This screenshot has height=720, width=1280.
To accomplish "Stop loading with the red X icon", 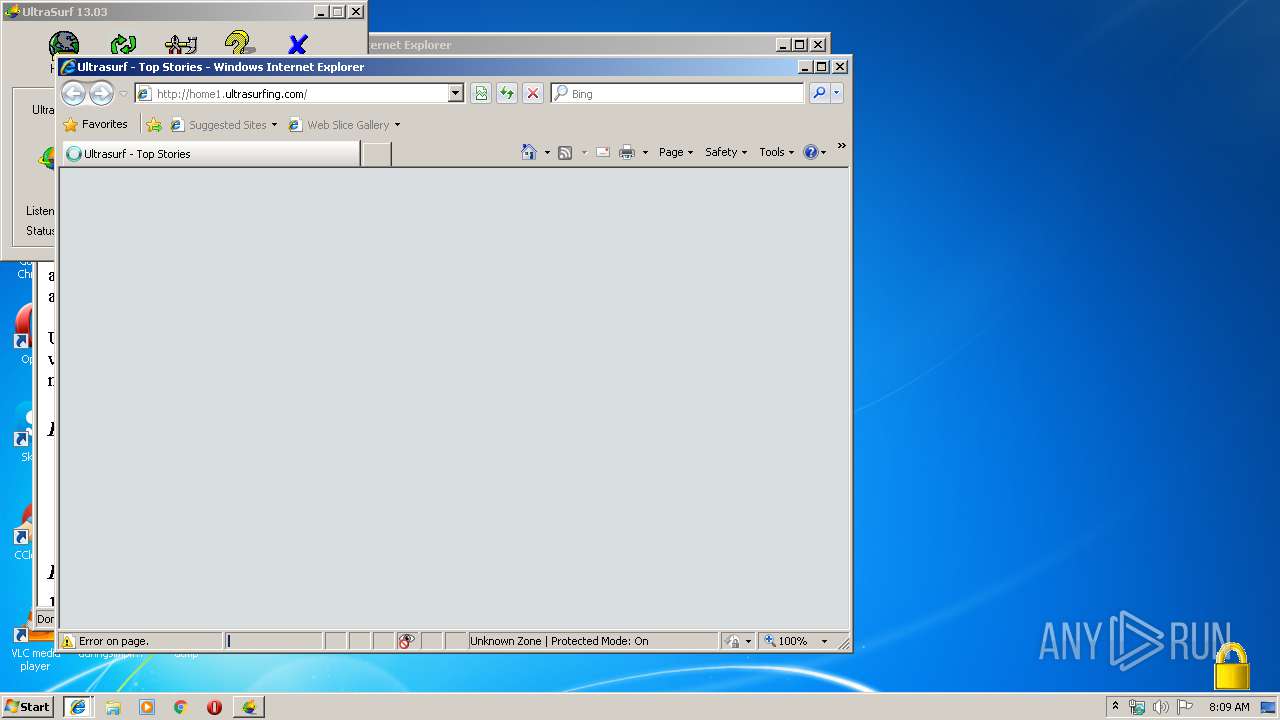I will [x=533, y=93].
